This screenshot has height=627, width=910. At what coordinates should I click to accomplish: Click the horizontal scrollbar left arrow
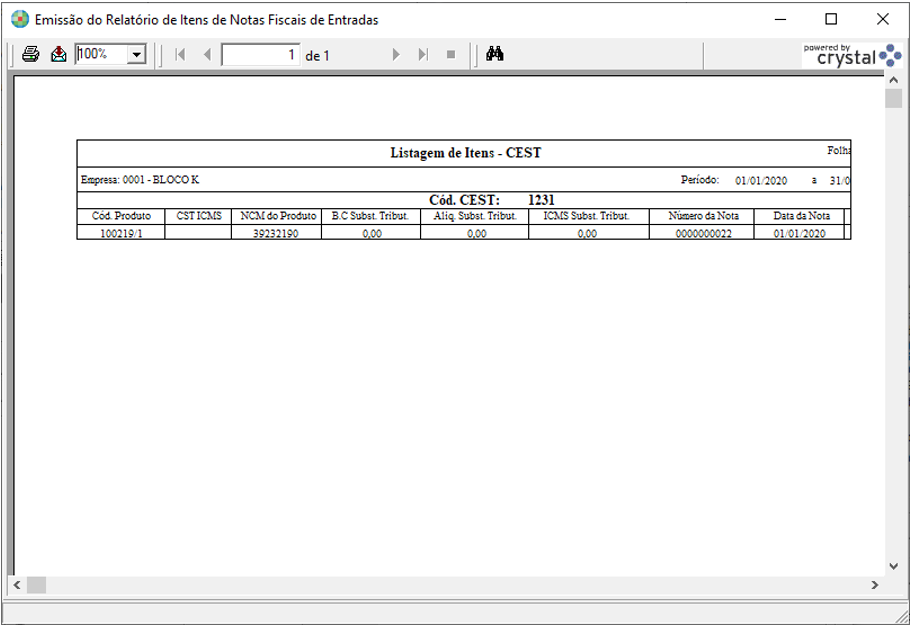click(x=17, y=585)
